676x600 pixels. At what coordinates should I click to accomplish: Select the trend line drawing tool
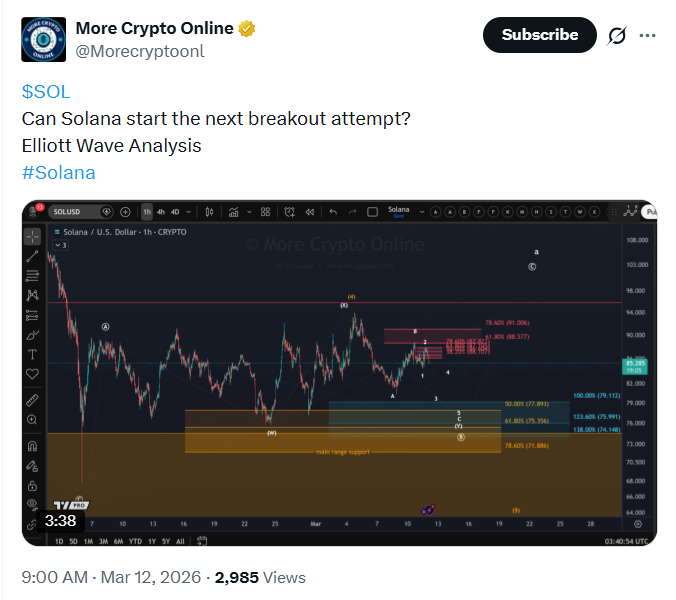[x=33, y=256]
